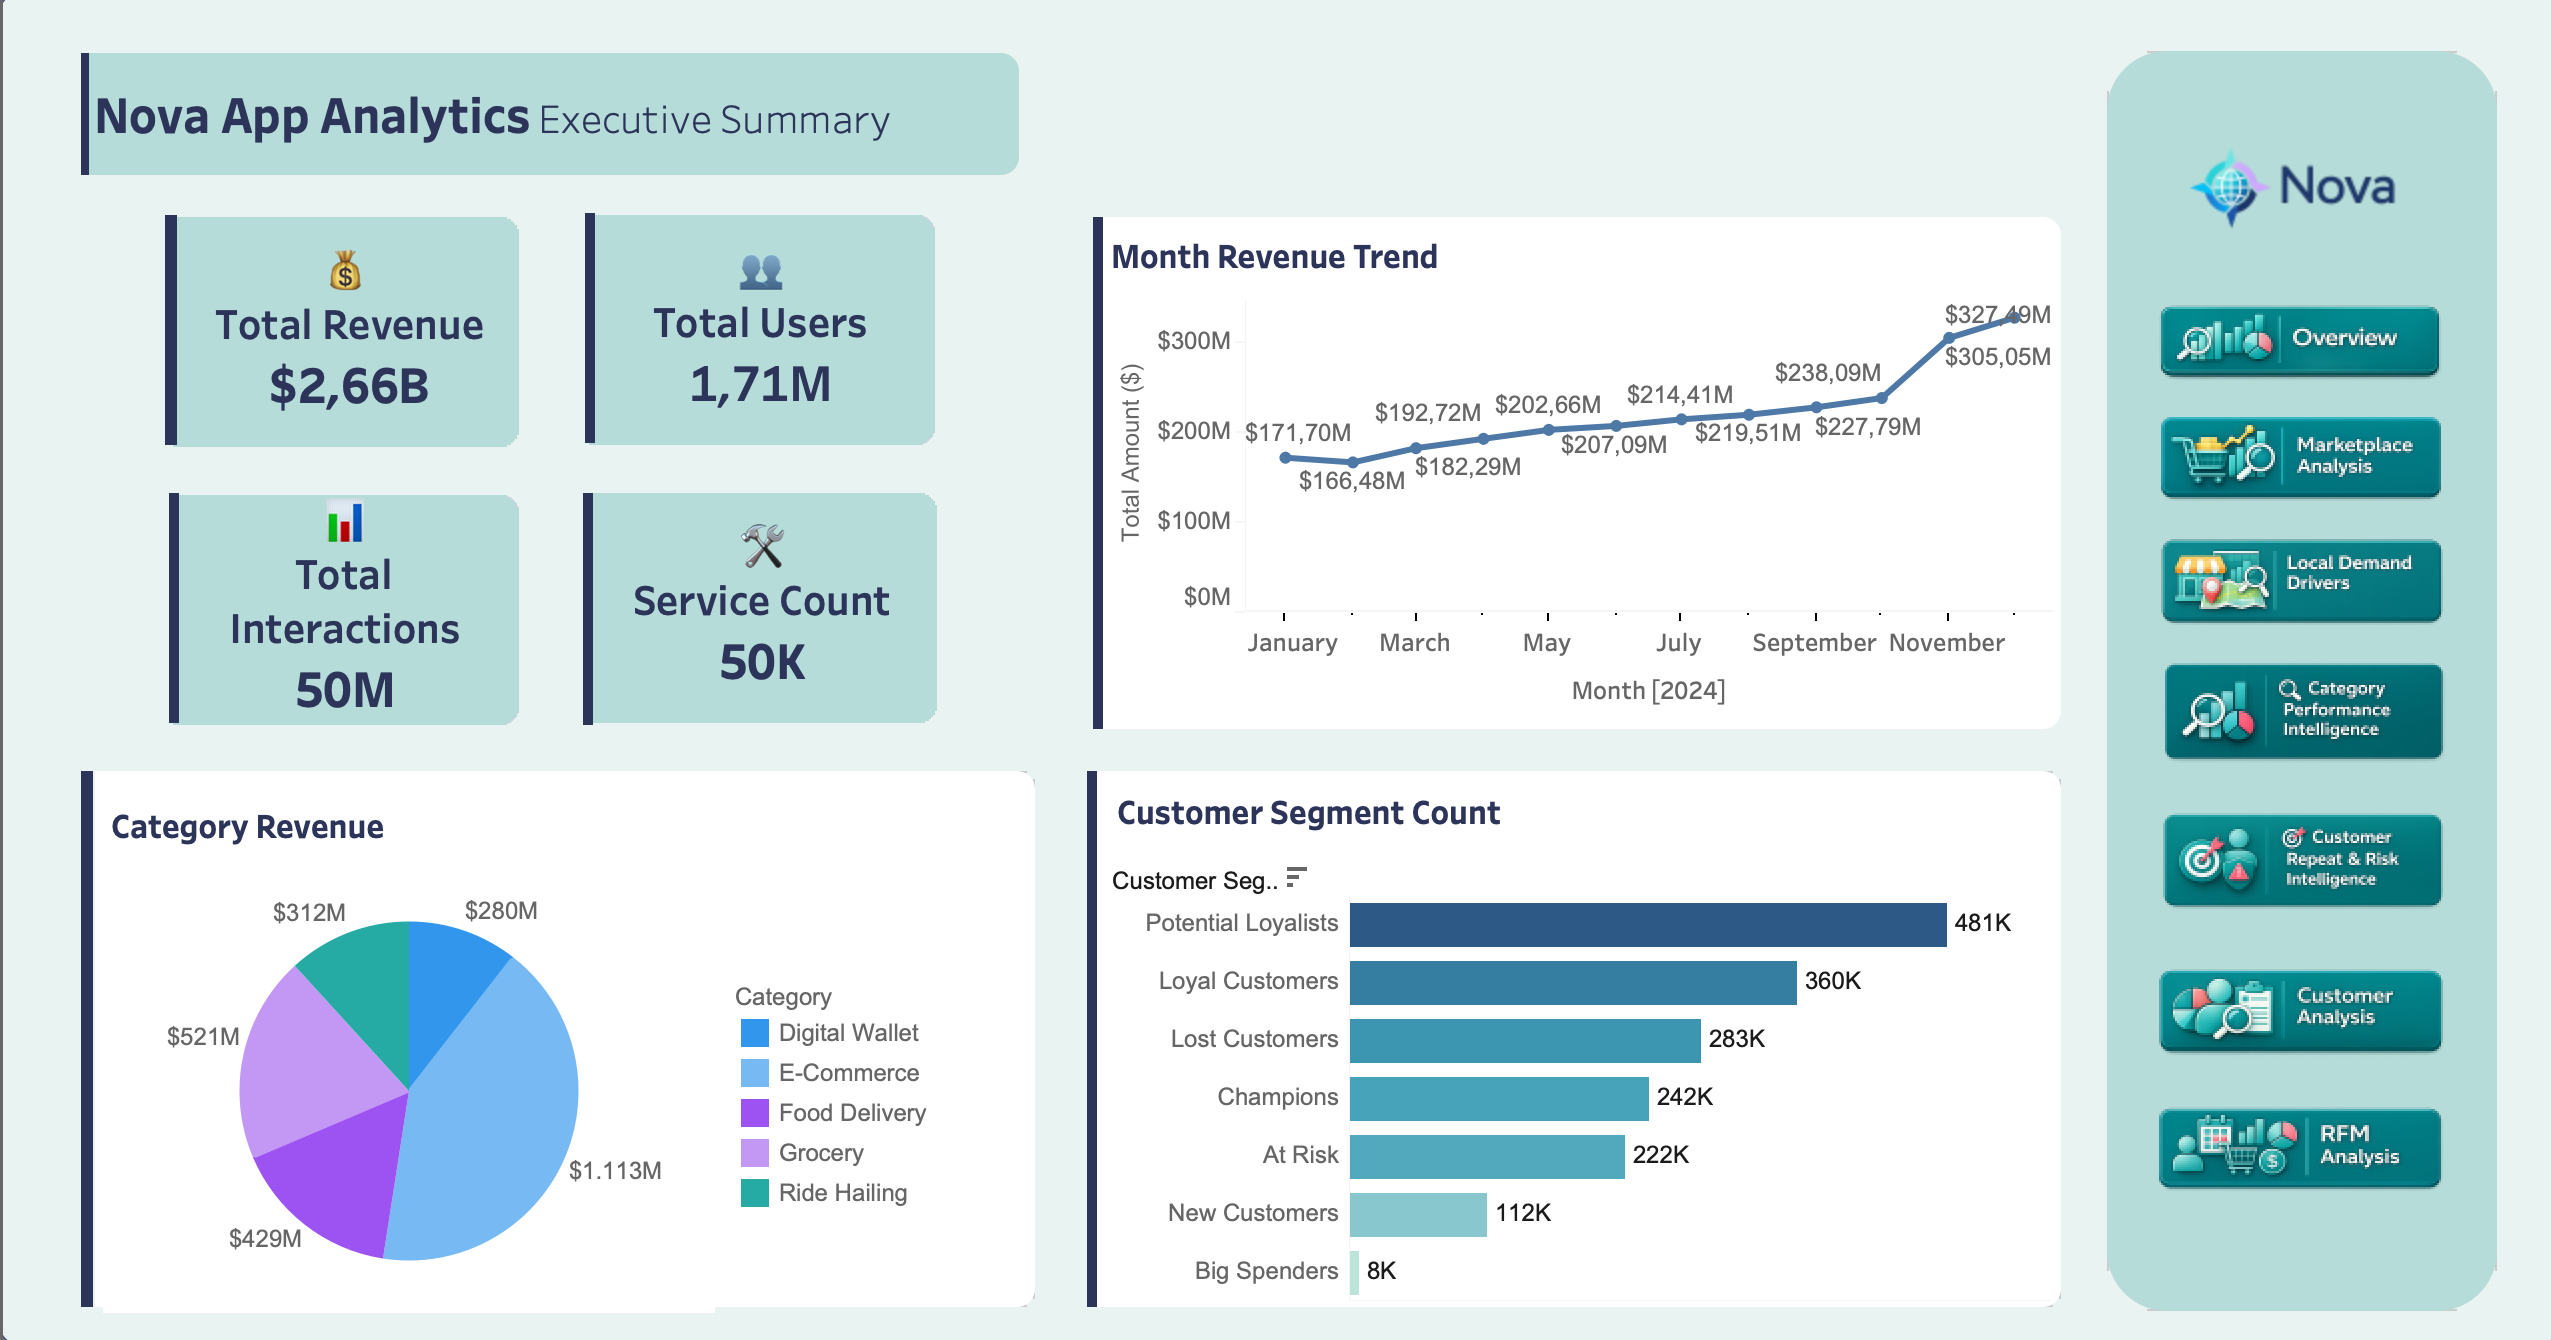Go to Local Demand Drivers page
This screenshot has height=1340, width=2551.
[2301, 581]
